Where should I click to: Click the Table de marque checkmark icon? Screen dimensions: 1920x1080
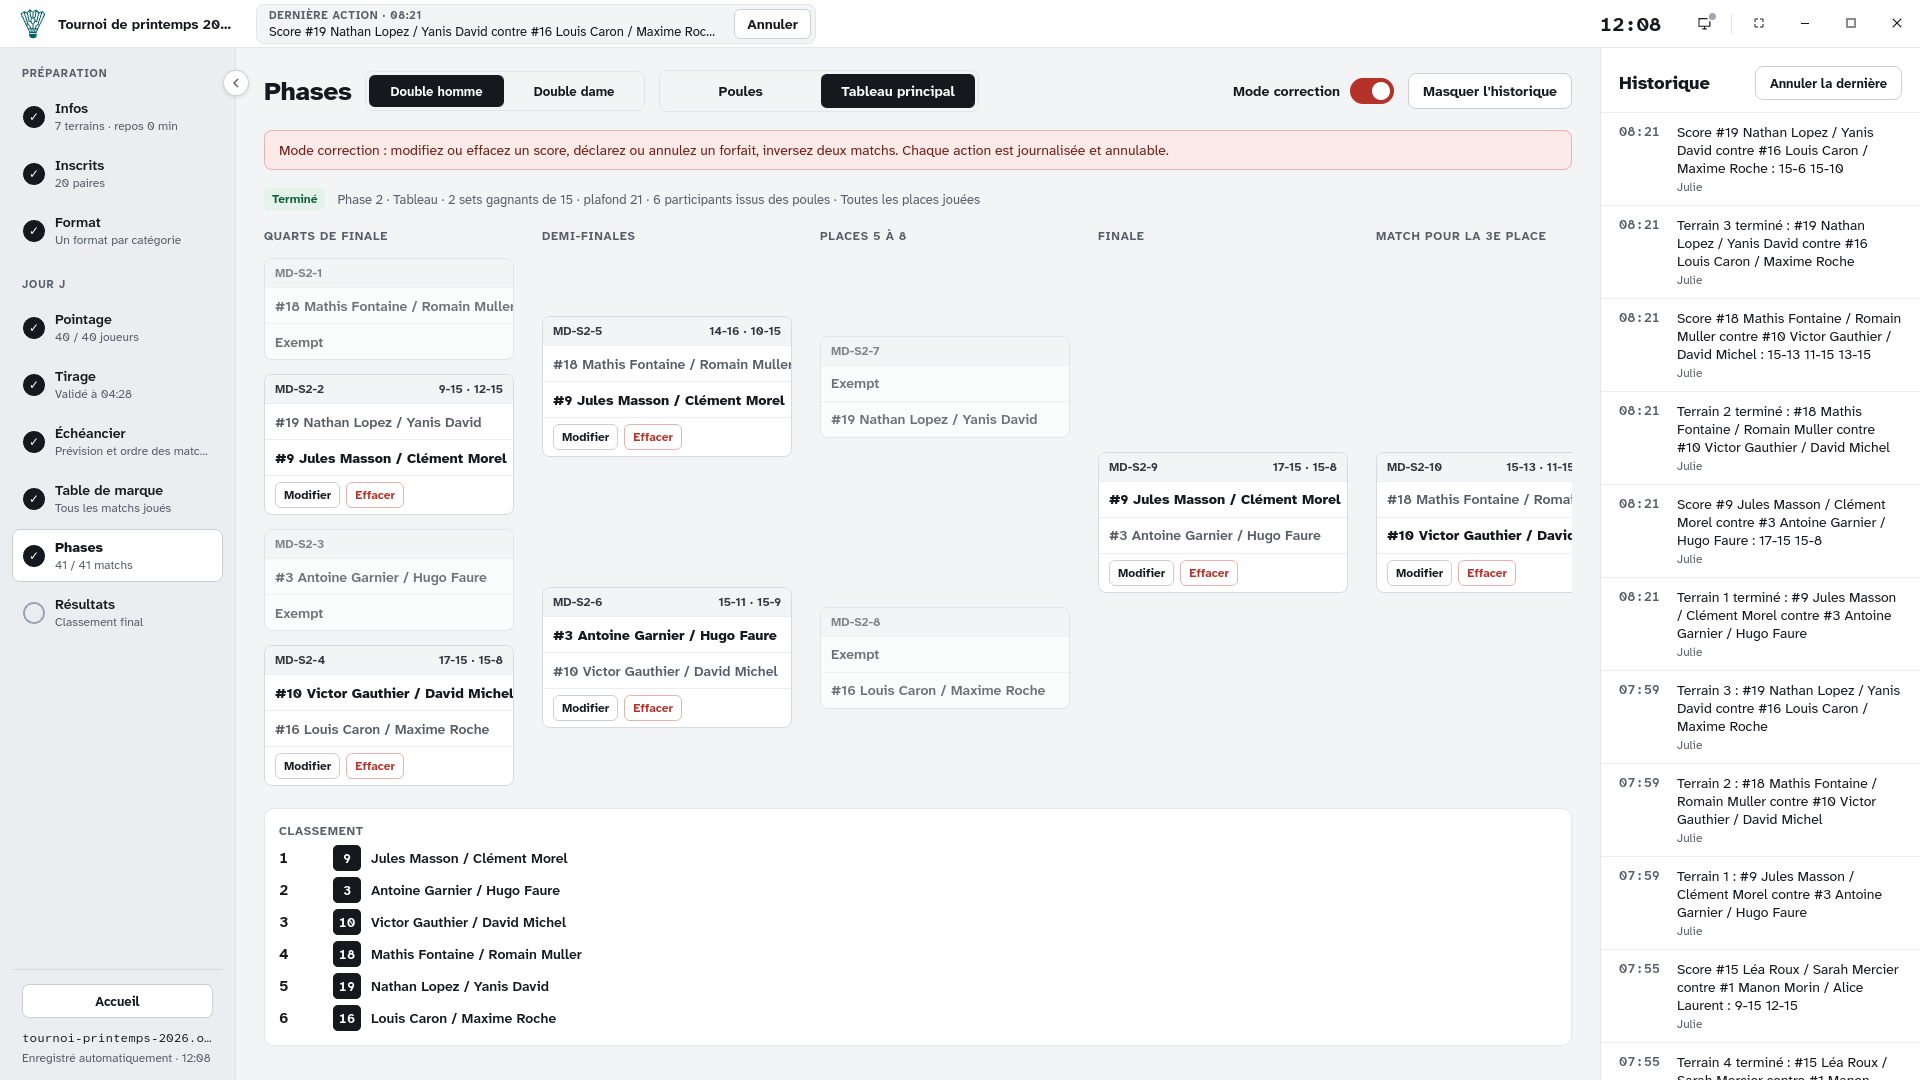[34, 499]
